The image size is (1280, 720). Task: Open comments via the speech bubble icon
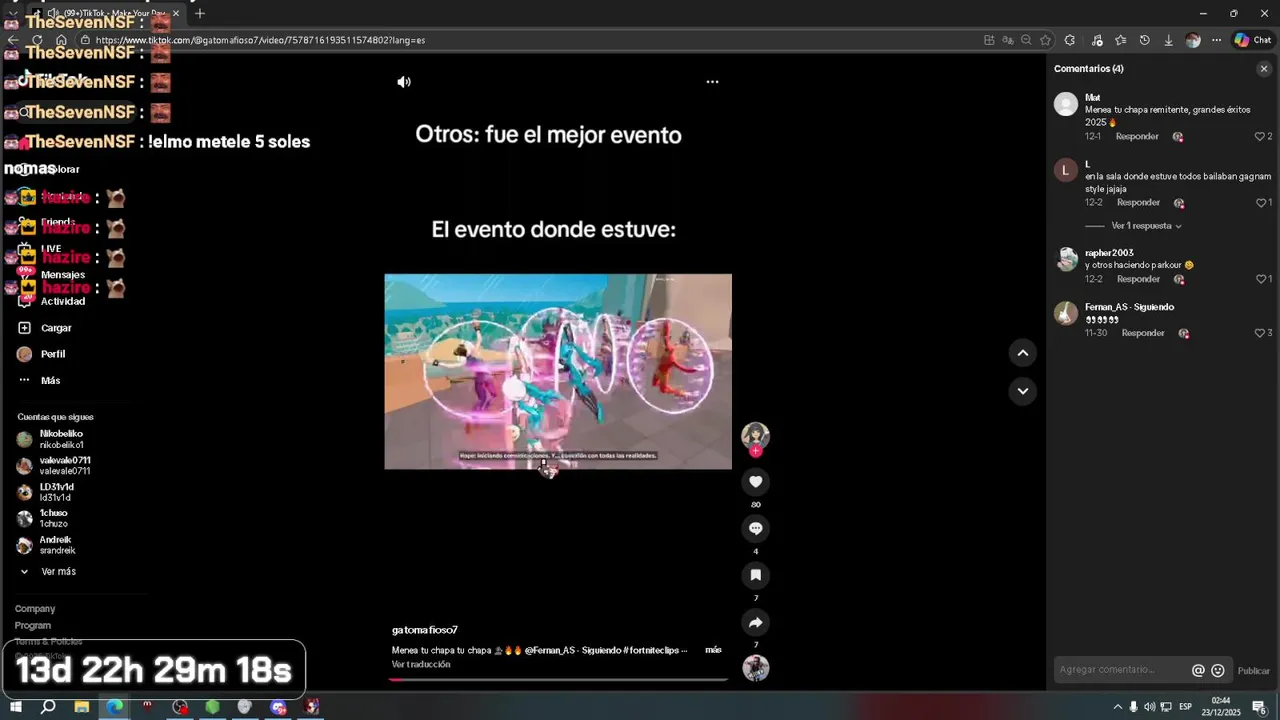pos(755,528)
